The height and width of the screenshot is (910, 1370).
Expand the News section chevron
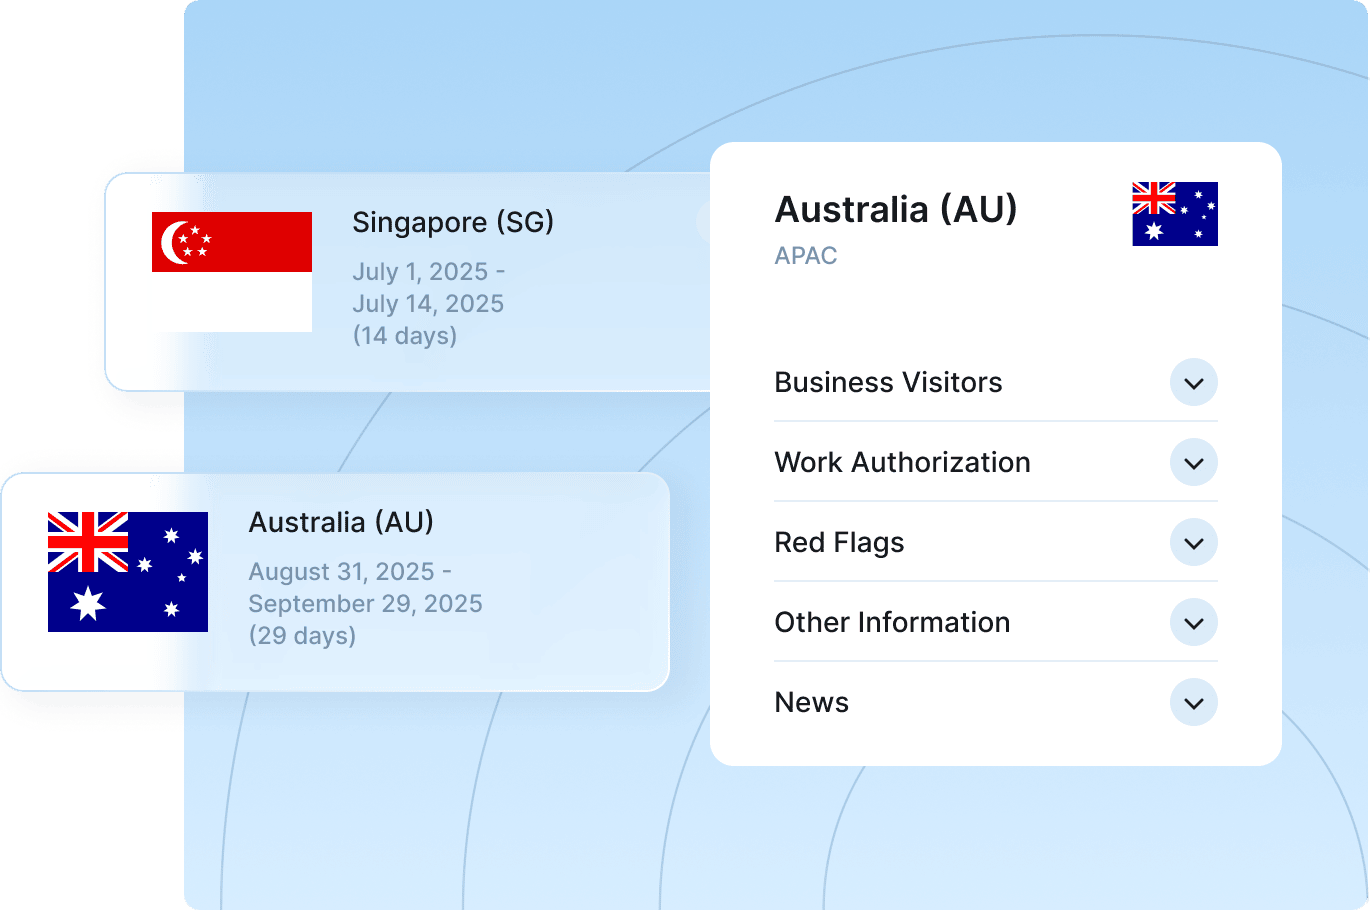[1193, 703]
